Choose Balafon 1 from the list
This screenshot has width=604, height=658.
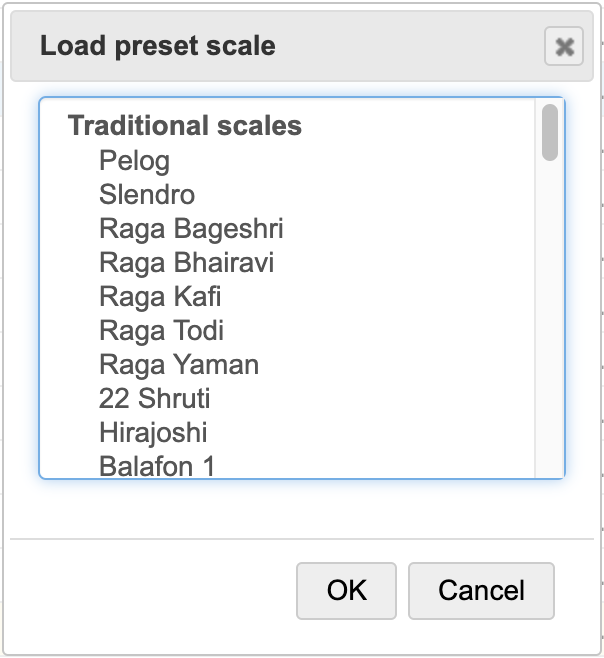(x=157, y=466)
